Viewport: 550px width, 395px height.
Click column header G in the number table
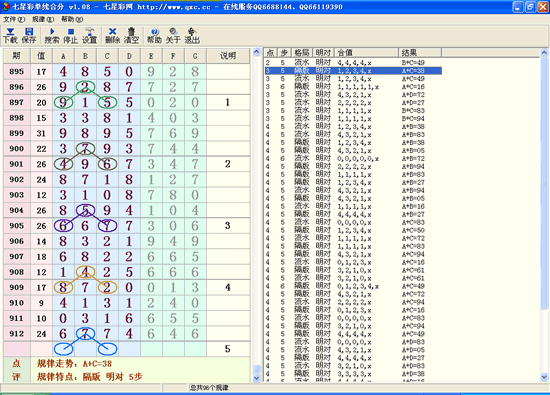[x=195, y=56]
